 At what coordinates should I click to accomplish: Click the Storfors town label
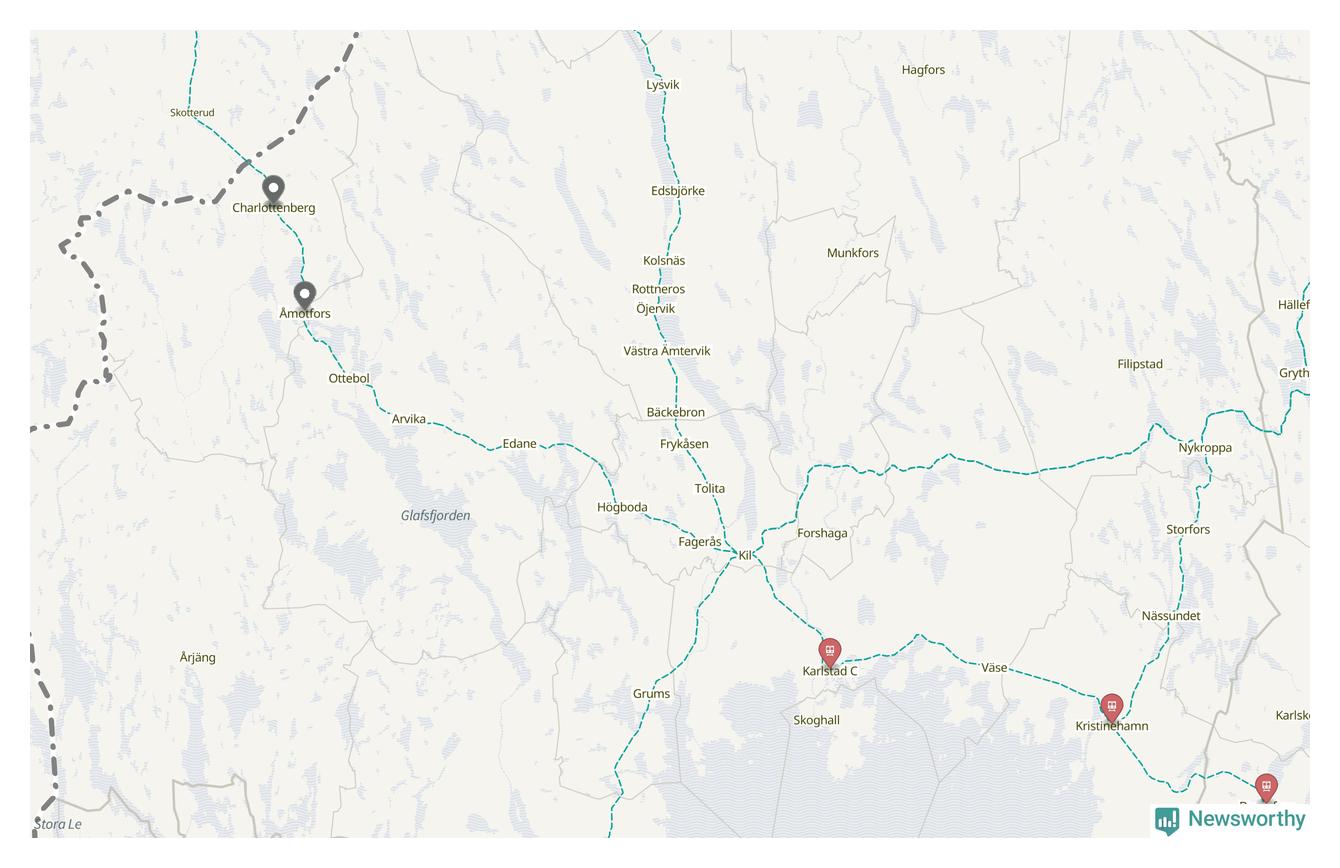[x=1188, y=529]
